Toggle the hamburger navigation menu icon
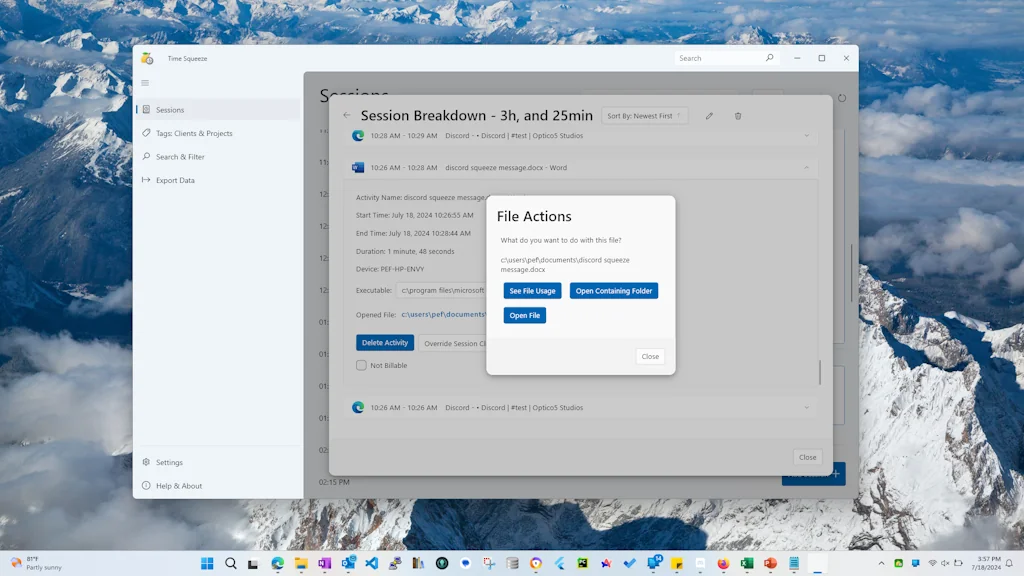Viewport: 1024px width, 576px height. (145, 83)
